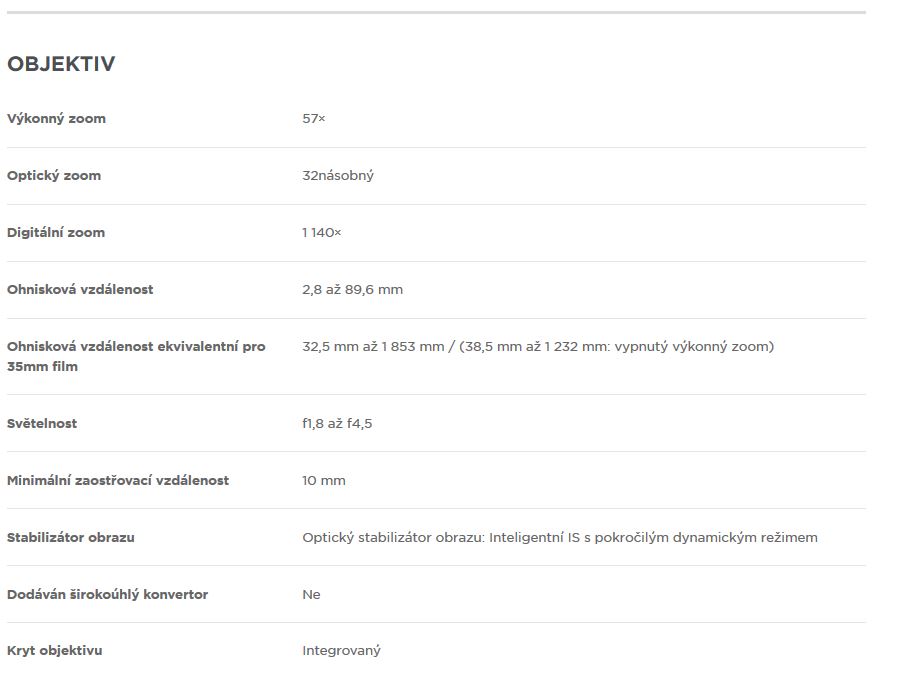Click the Ne value for konvertor

[311, 594]
